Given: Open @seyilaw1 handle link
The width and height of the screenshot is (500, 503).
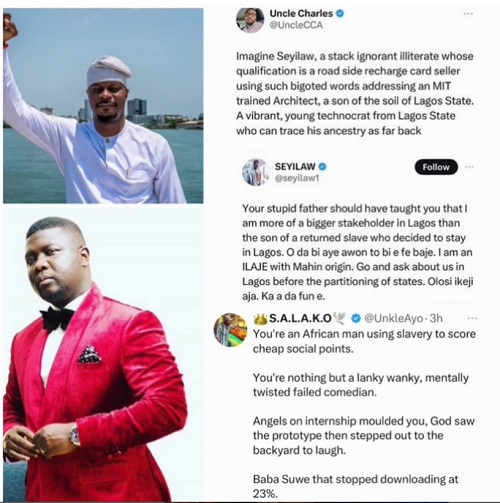Looking at the screenshot, I should coord(297,178).
